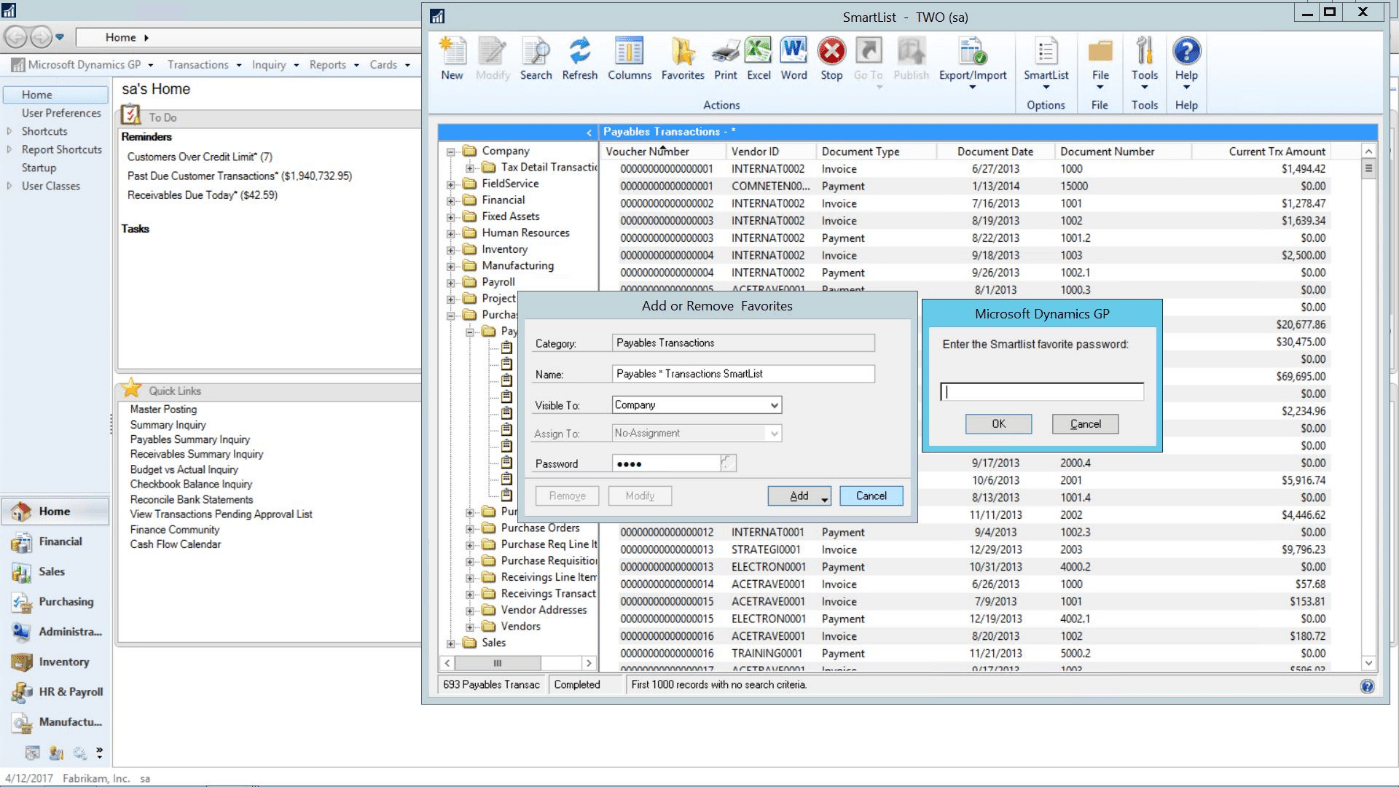Open Manufacturing area in navigation pane
The height and width of the screenshot is (787, 1399).
coord(70,721)
